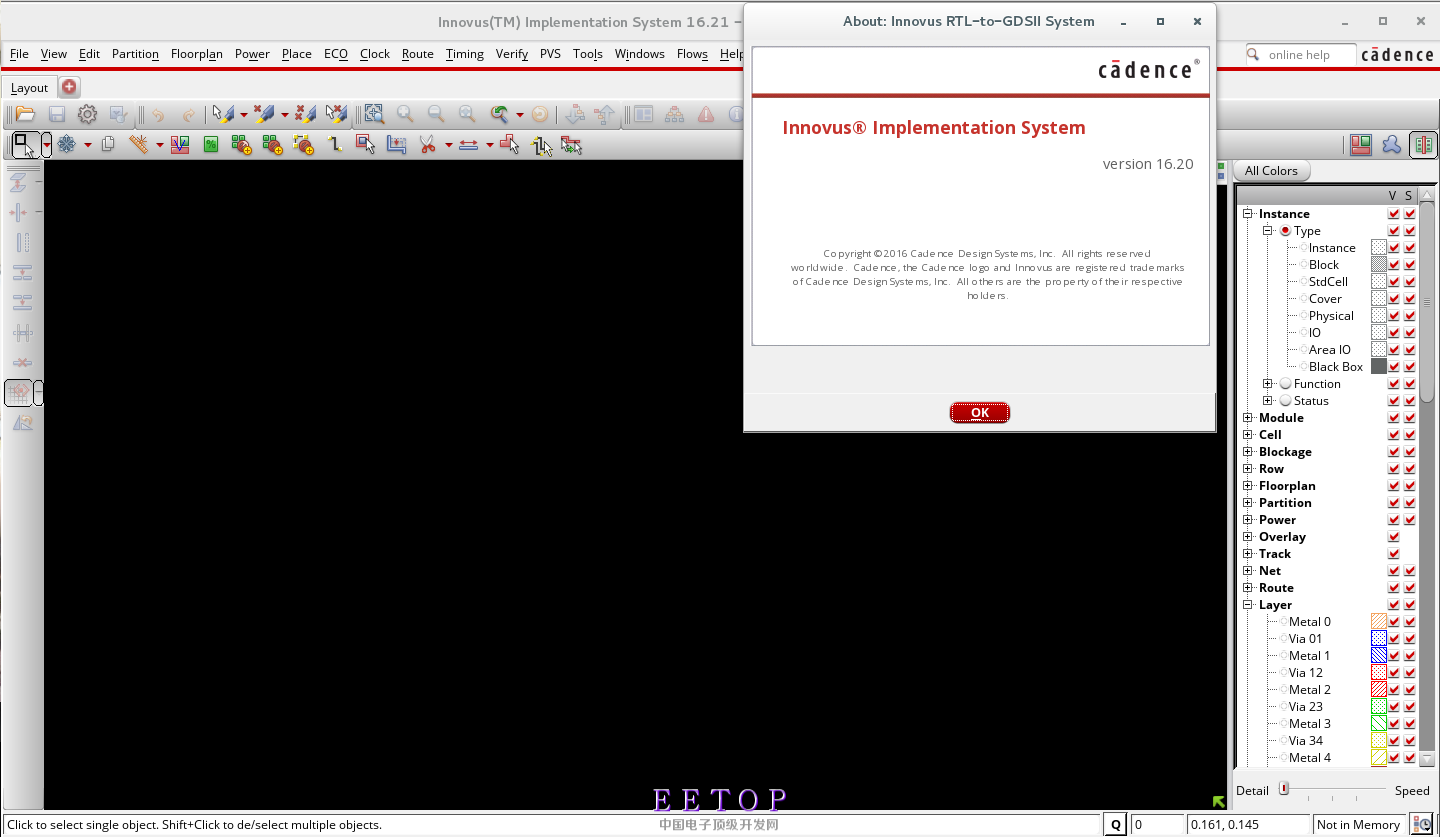Click the scissors cut wire tool

[428, 145]
